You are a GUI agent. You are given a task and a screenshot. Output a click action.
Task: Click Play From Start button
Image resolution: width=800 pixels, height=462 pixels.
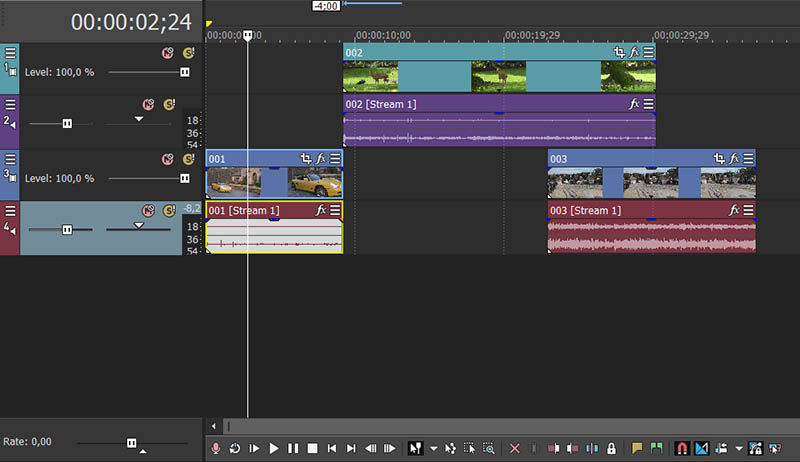254,448
